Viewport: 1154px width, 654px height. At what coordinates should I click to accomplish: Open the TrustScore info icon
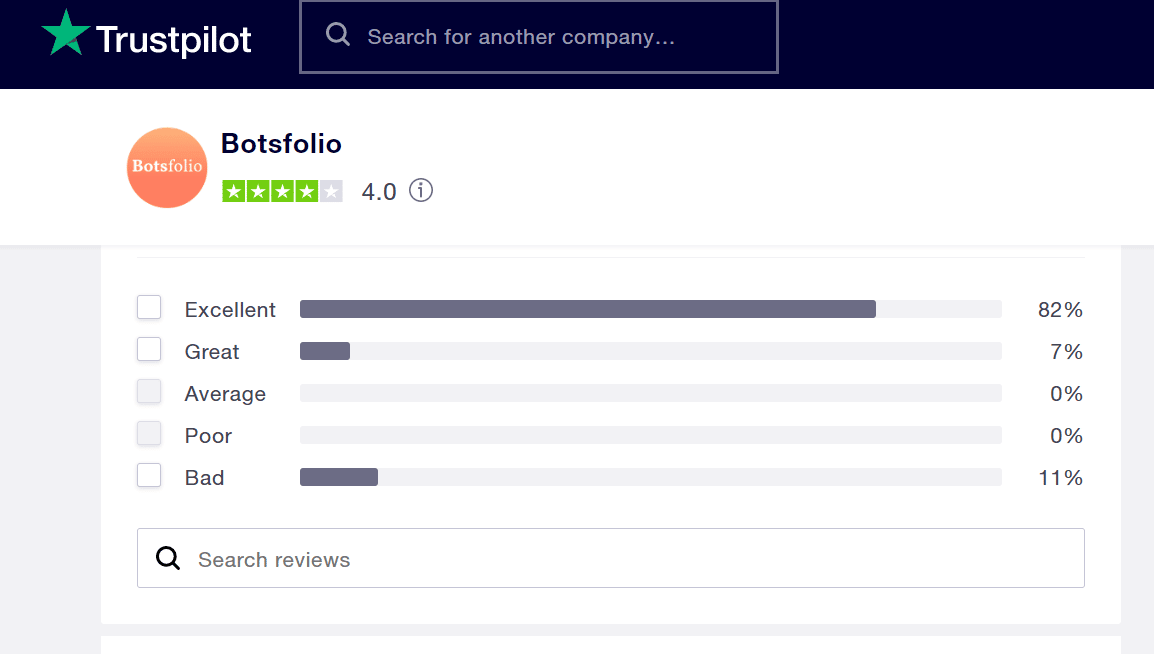(x=421, y=191)
